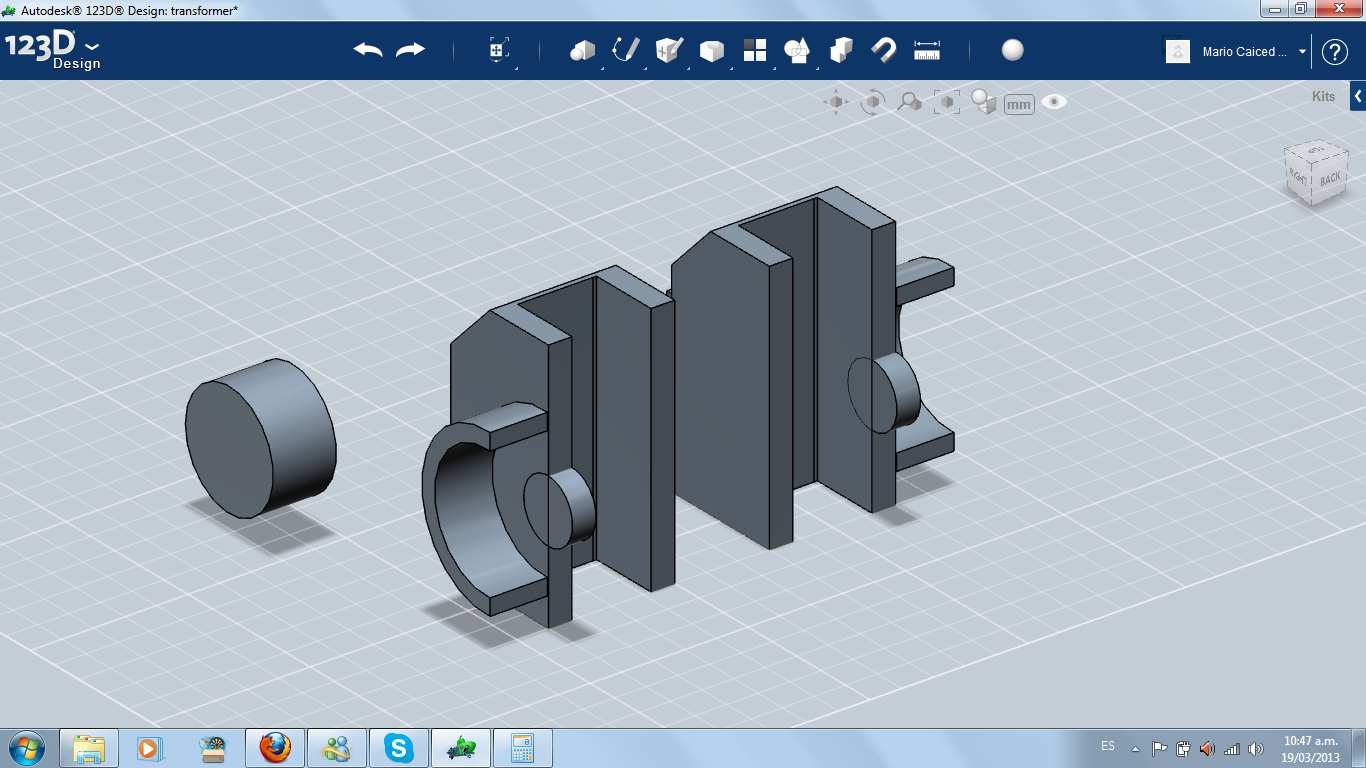This screenshot has height=768, width=1366.
Task: Select the Combine tool
Action: coord(841,50)
